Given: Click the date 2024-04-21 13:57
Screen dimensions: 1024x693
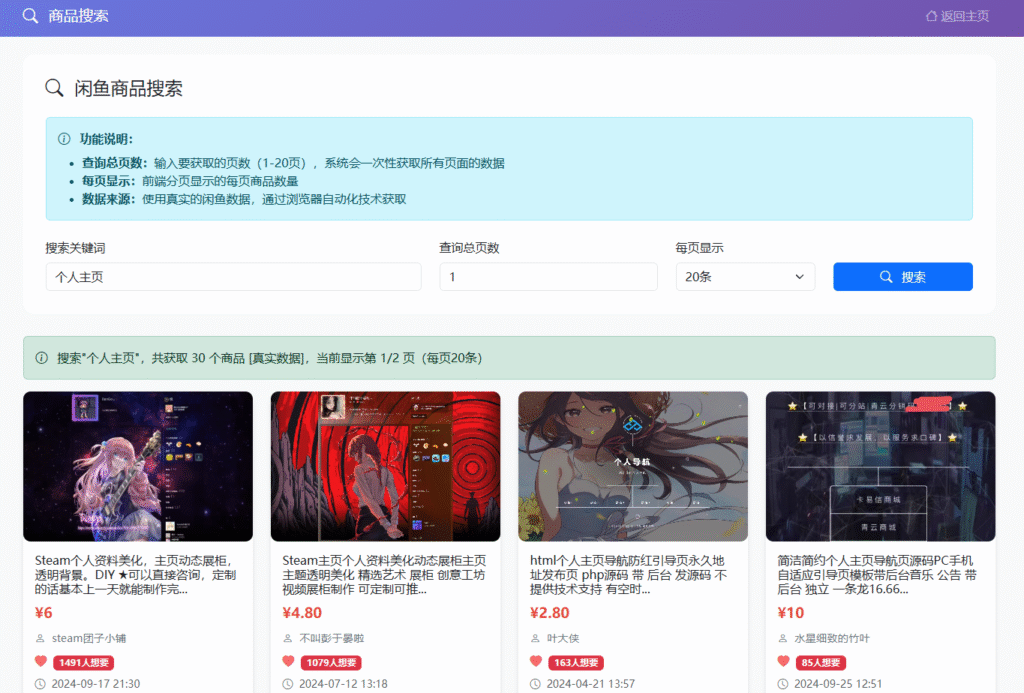Looking at the screenshot, I should 591,684.
